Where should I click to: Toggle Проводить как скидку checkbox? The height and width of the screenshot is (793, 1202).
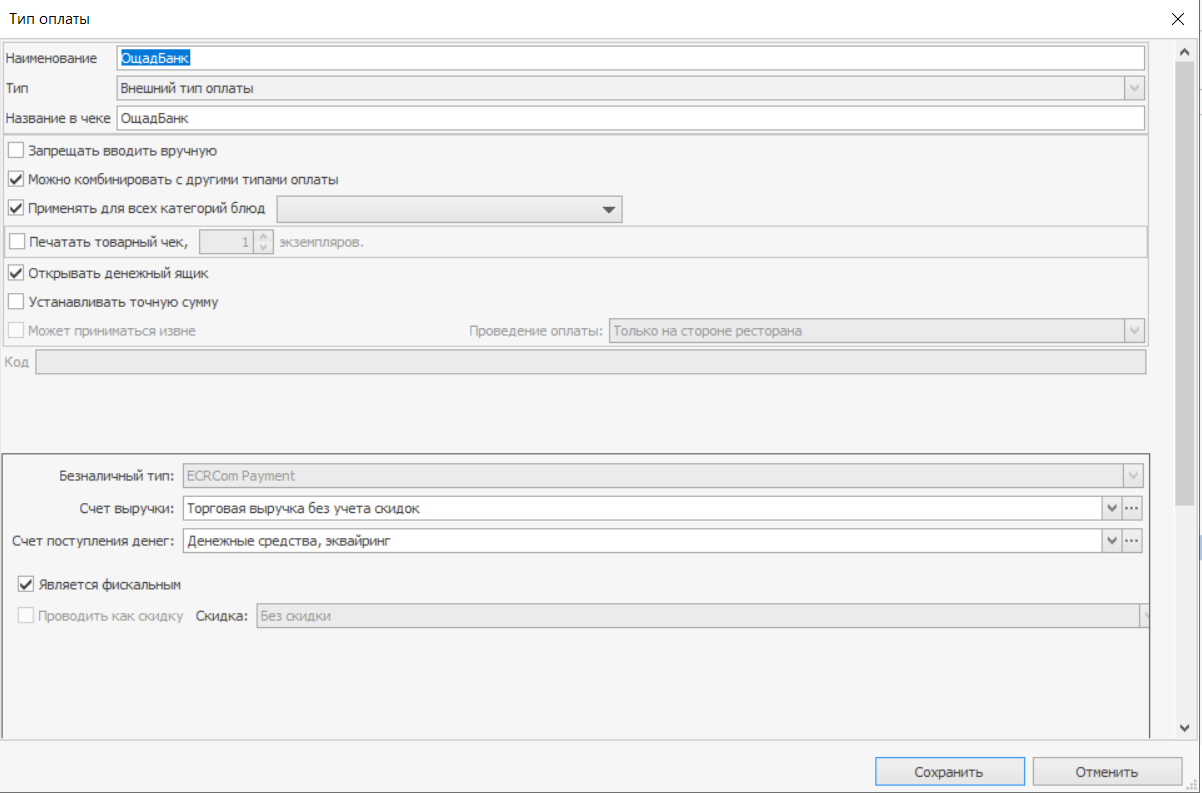point(26,616)
